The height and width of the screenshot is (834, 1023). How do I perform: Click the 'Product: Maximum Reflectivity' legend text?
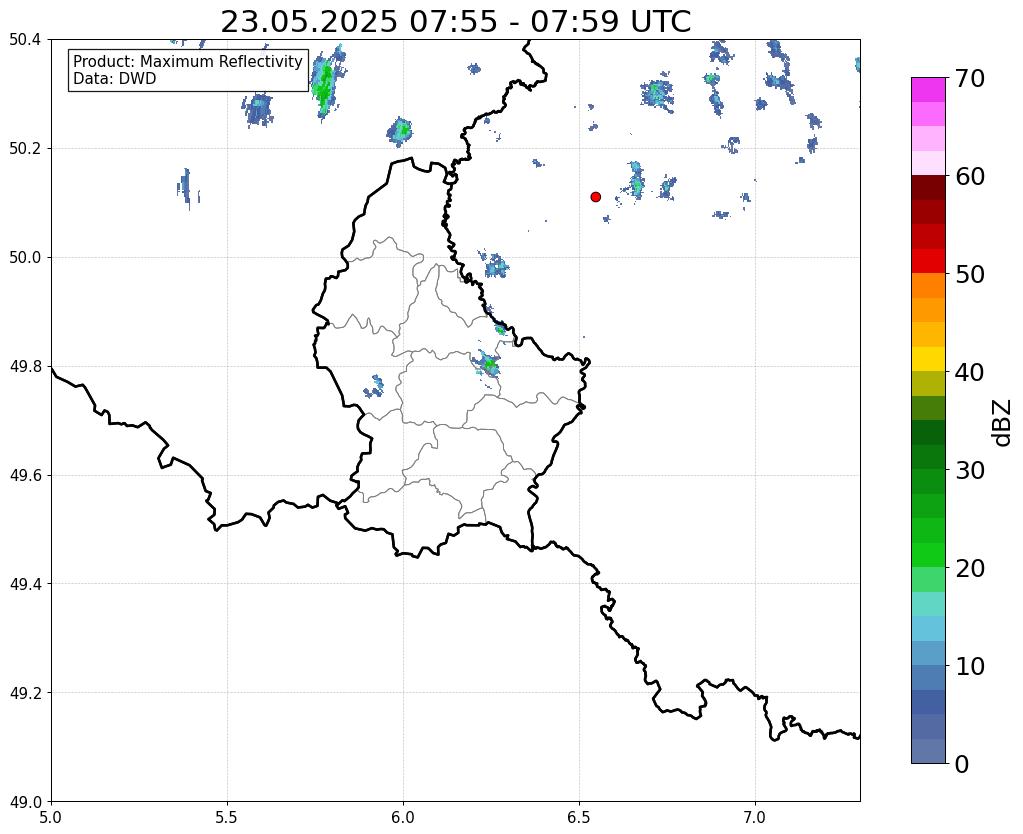(188, 61)
